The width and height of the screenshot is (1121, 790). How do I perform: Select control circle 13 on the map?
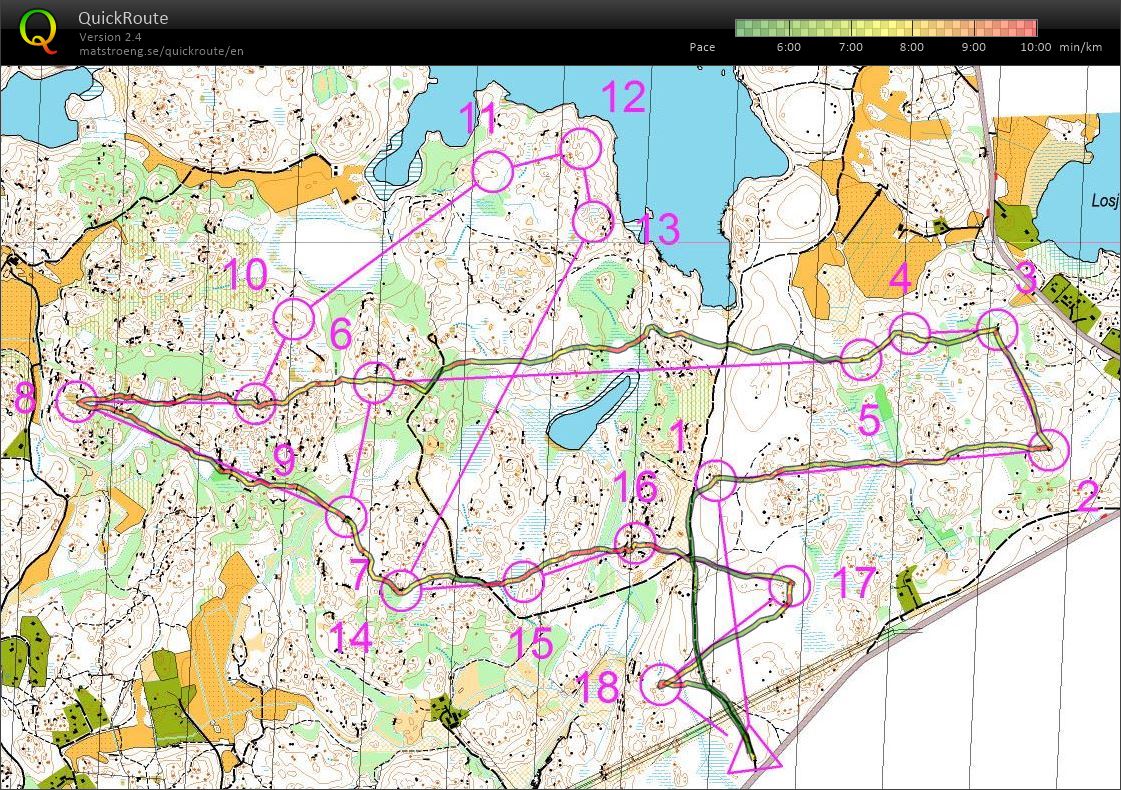tap(593, 222)
